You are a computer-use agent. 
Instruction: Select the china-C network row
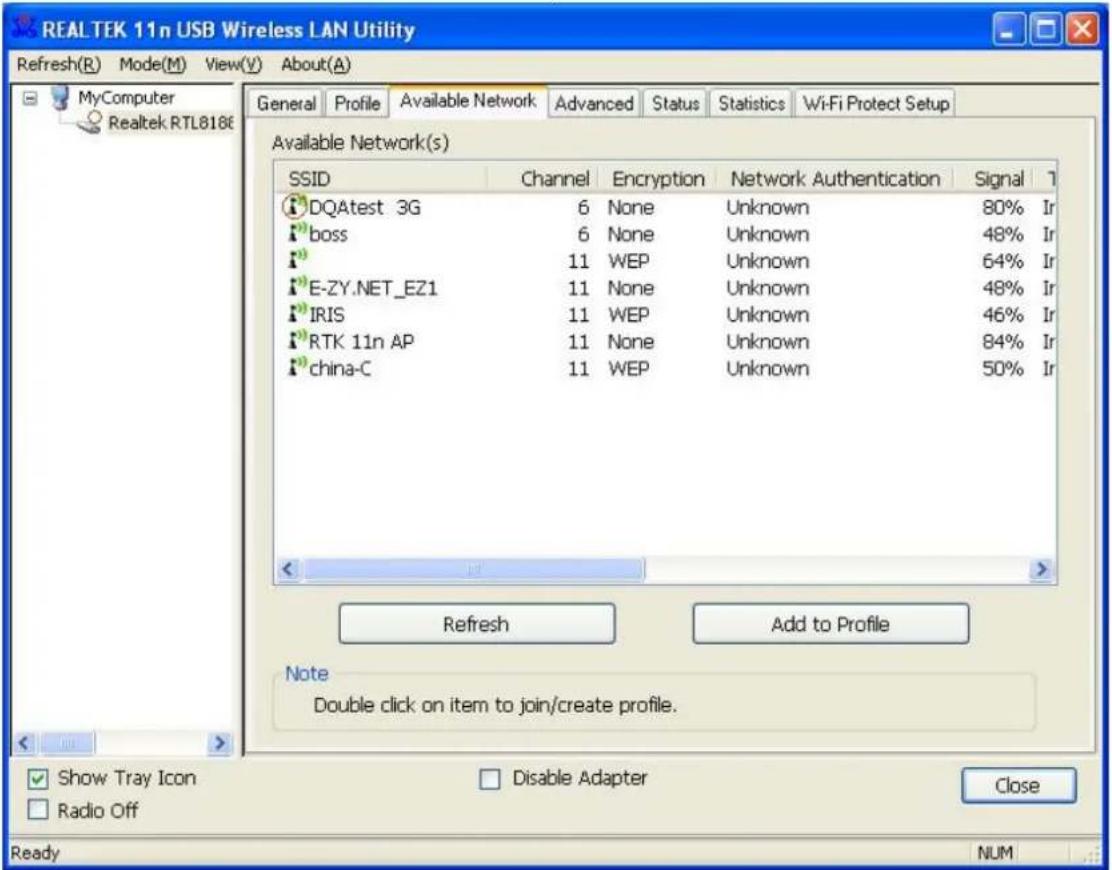click(665, 369)
